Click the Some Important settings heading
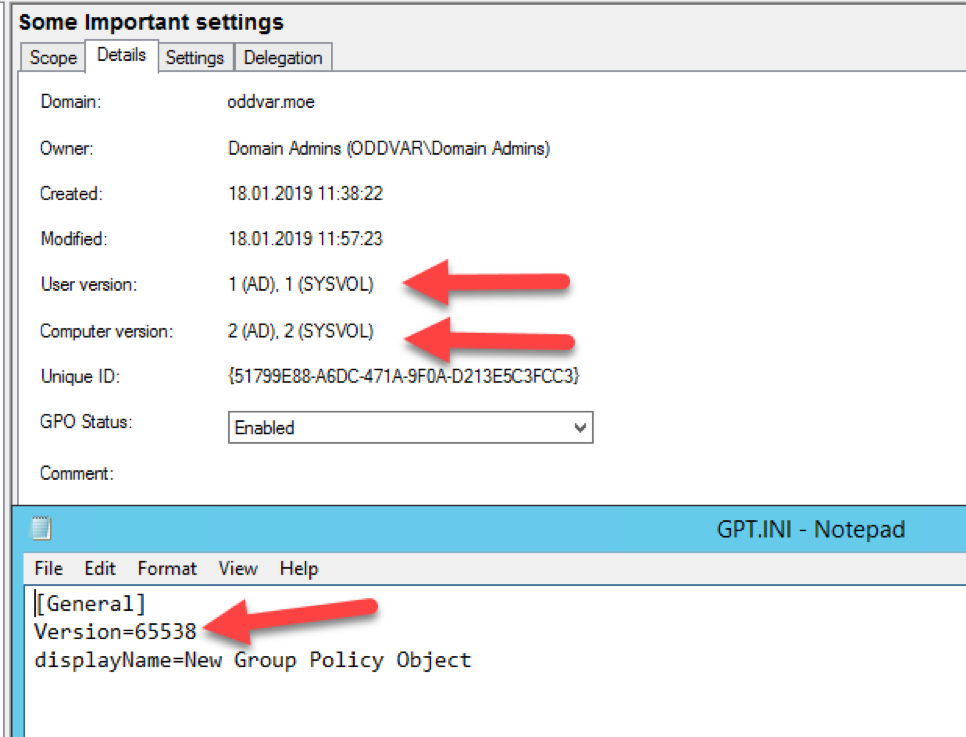This screenshot has width=966, height=737. coord(151,22)
